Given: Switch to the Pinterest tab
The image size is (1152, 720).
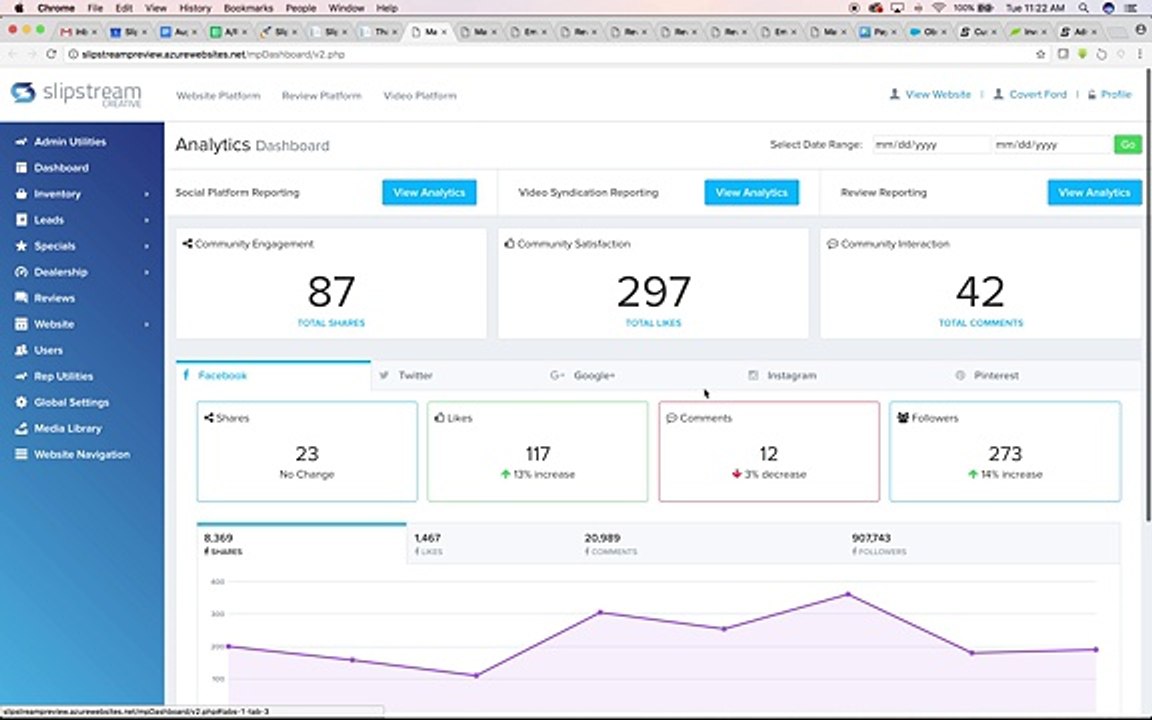Looking at the screenshot, I should [x=987, y=375].
